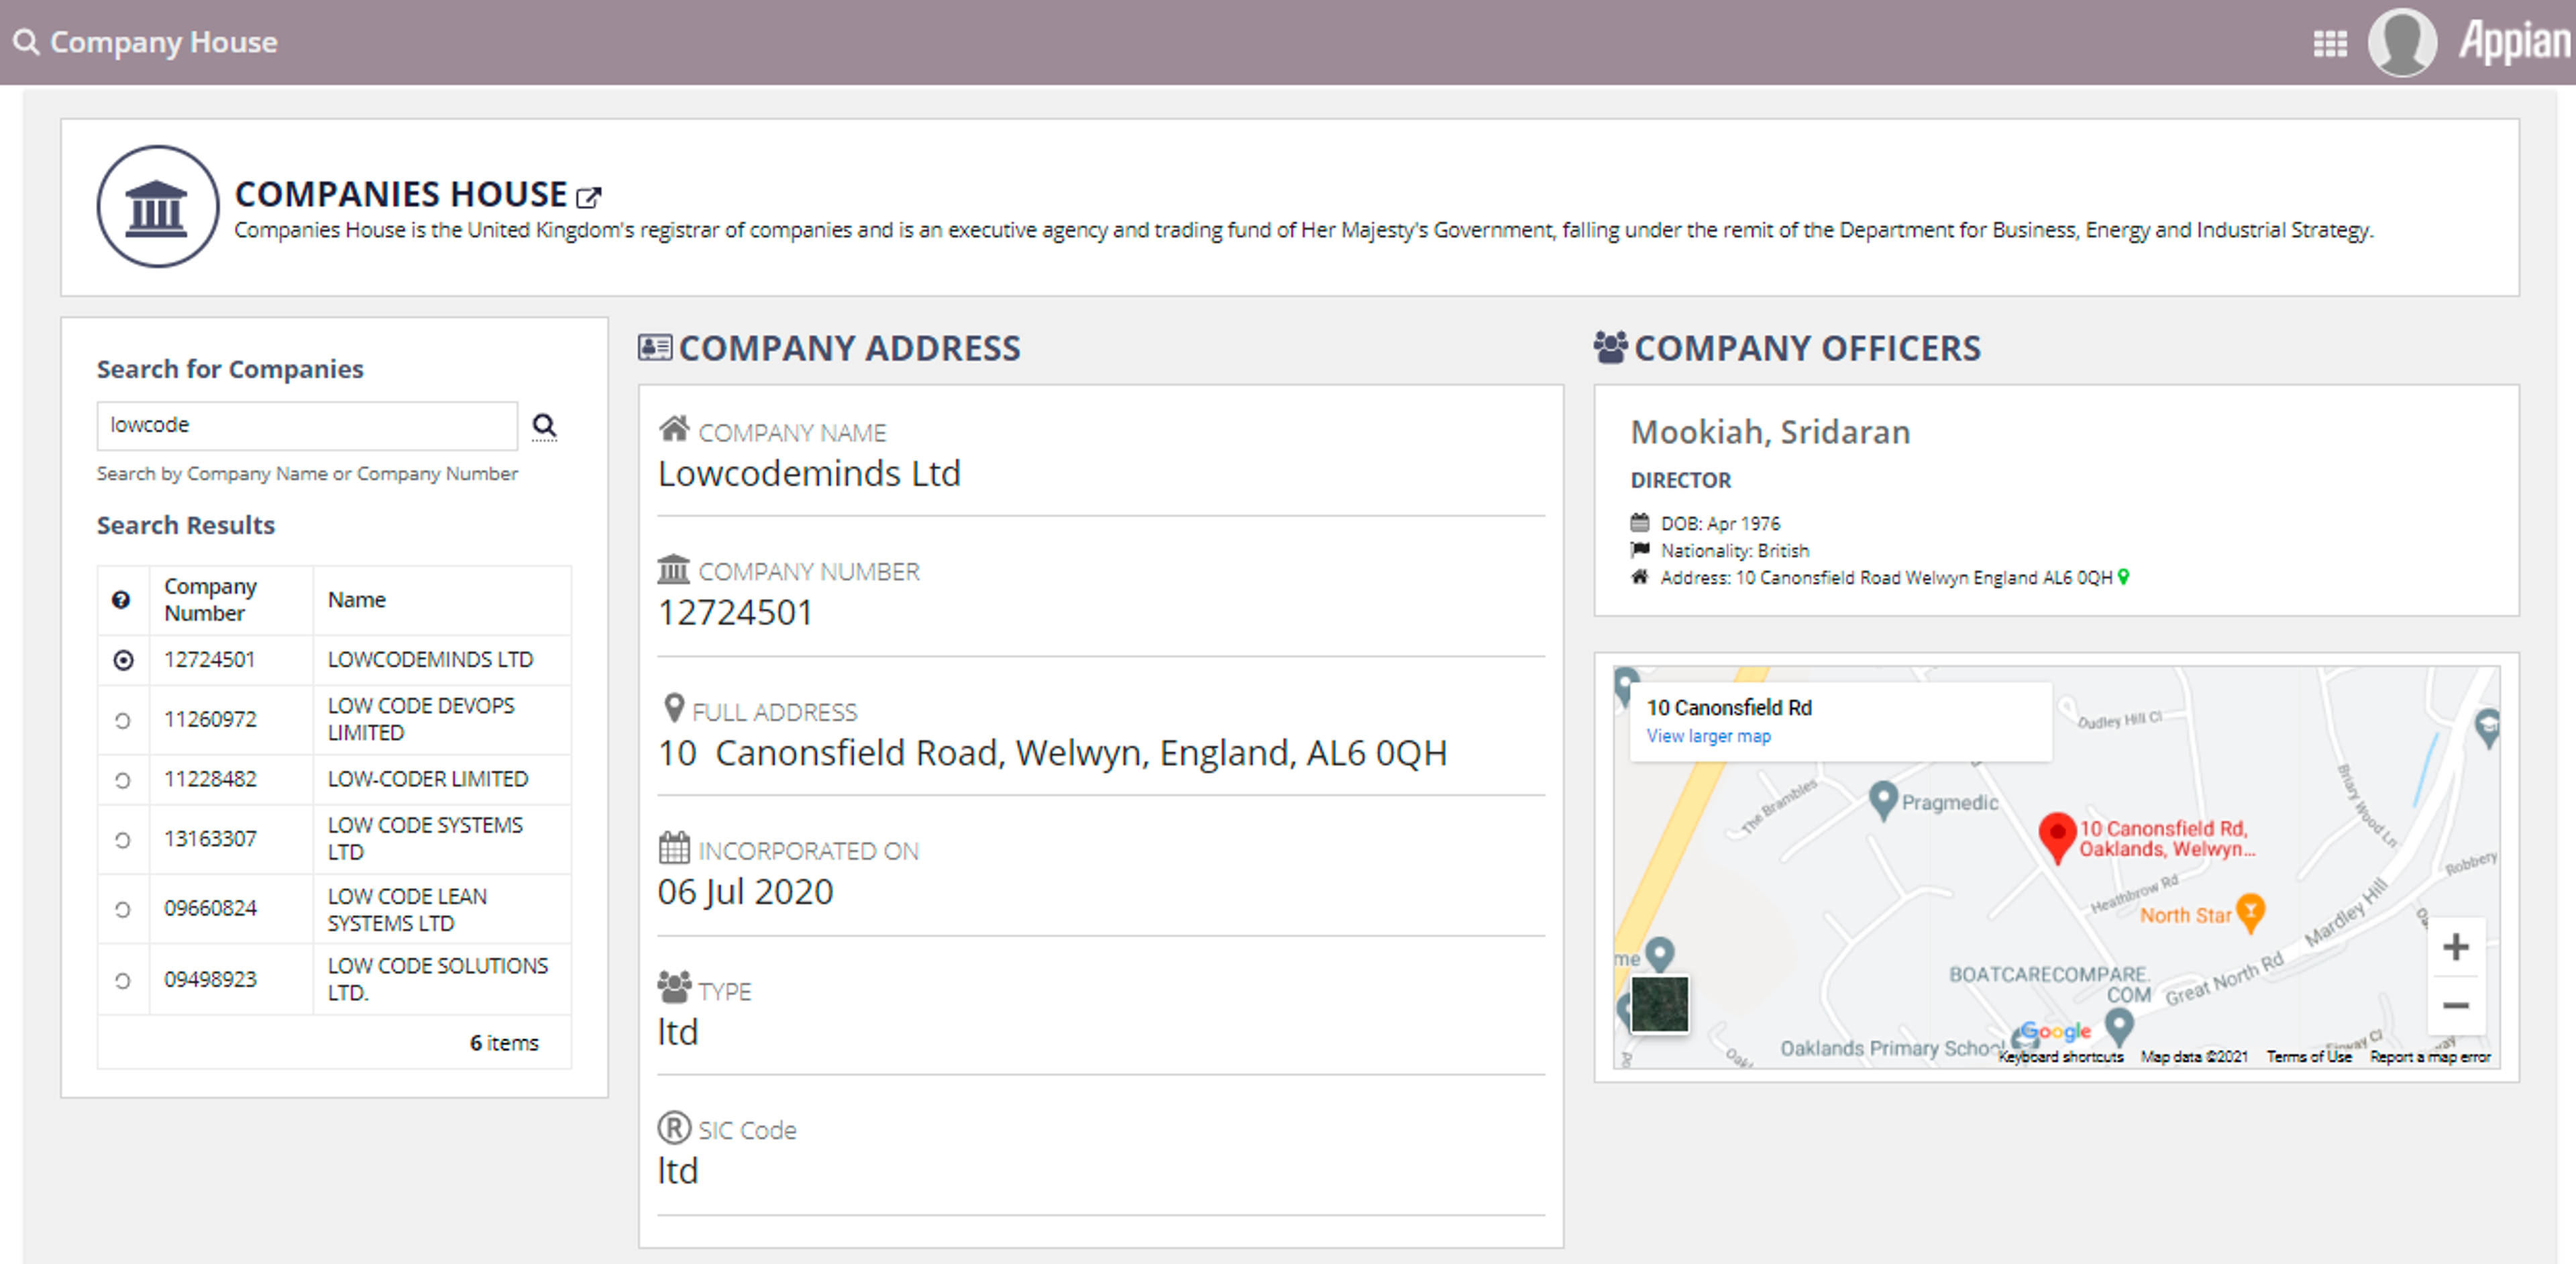Click the BOATCARECOMPARE.COM map label
2576x1264 pixels.
pyautogui.click(x=2049, y=984)
